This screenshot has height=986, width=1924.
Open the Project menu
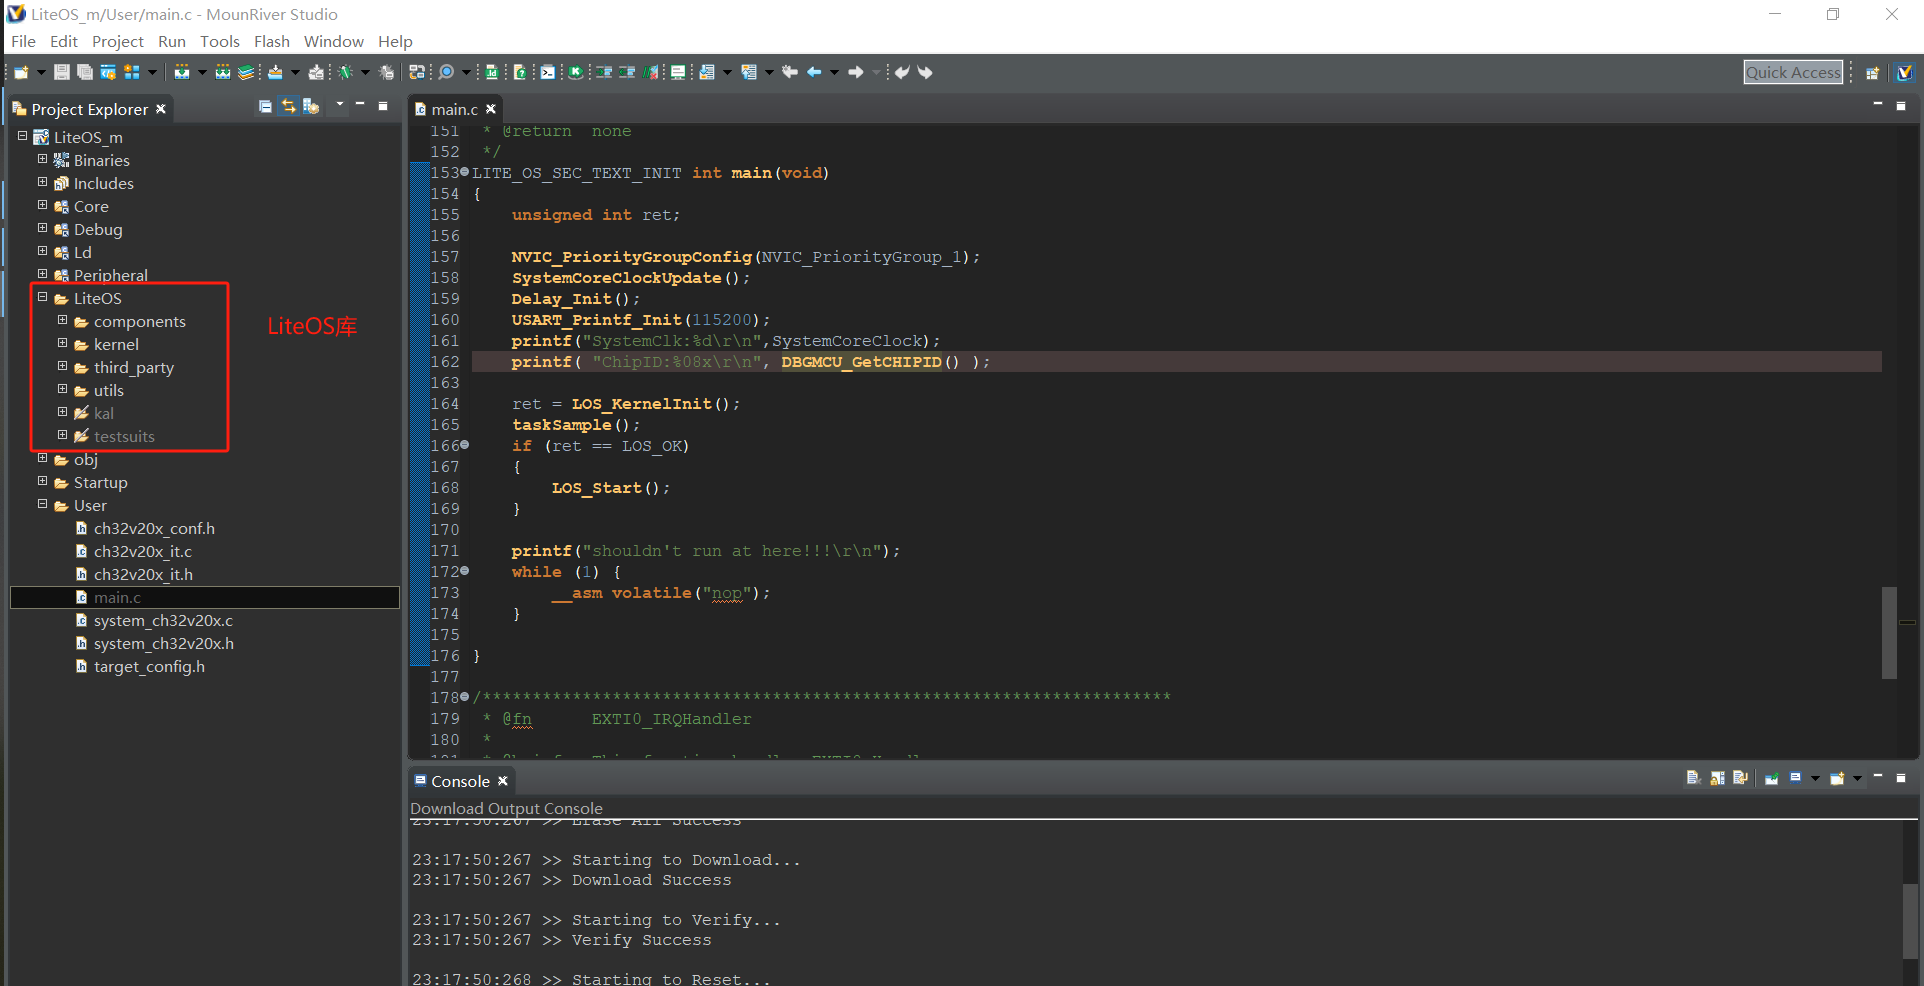click(x=118, y=41)
